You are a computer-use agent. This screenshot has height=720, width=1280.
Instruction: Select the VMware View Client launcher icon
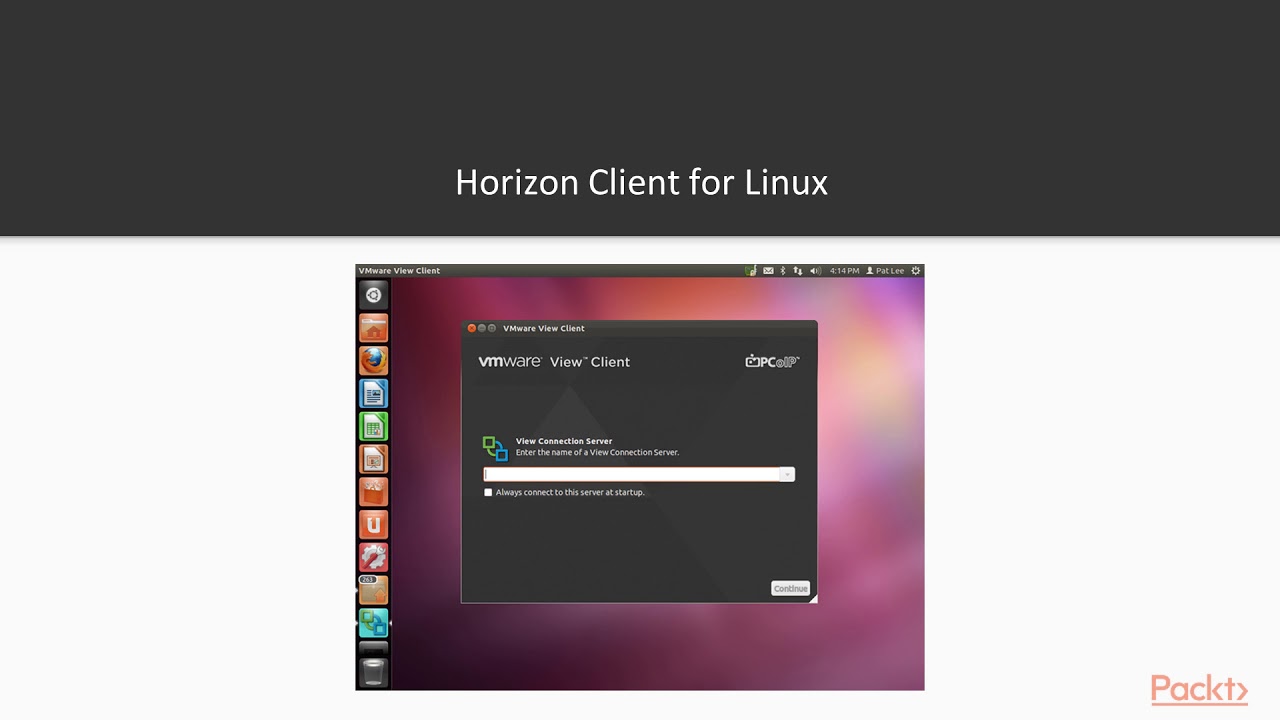[373, 623]
